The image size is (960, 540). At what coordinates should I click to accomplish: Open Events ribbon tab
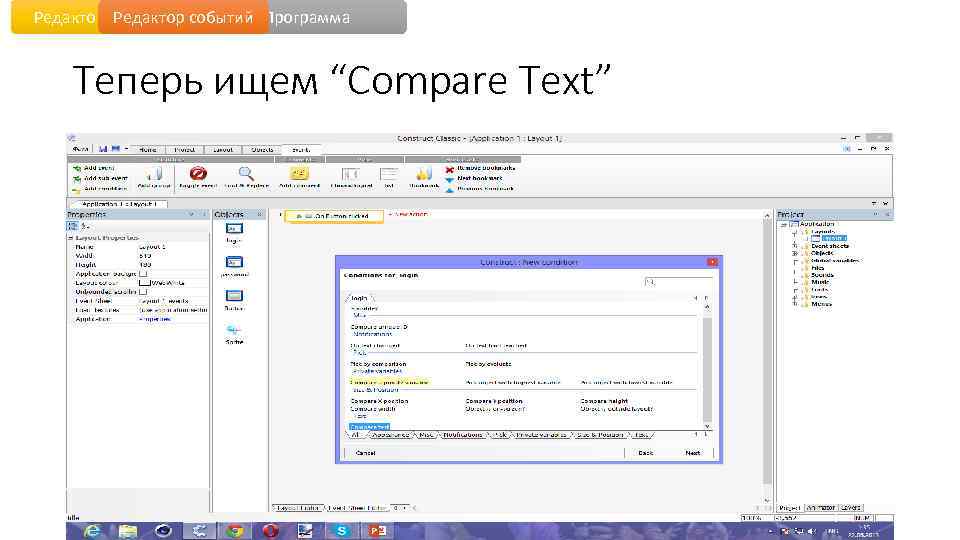301,150
